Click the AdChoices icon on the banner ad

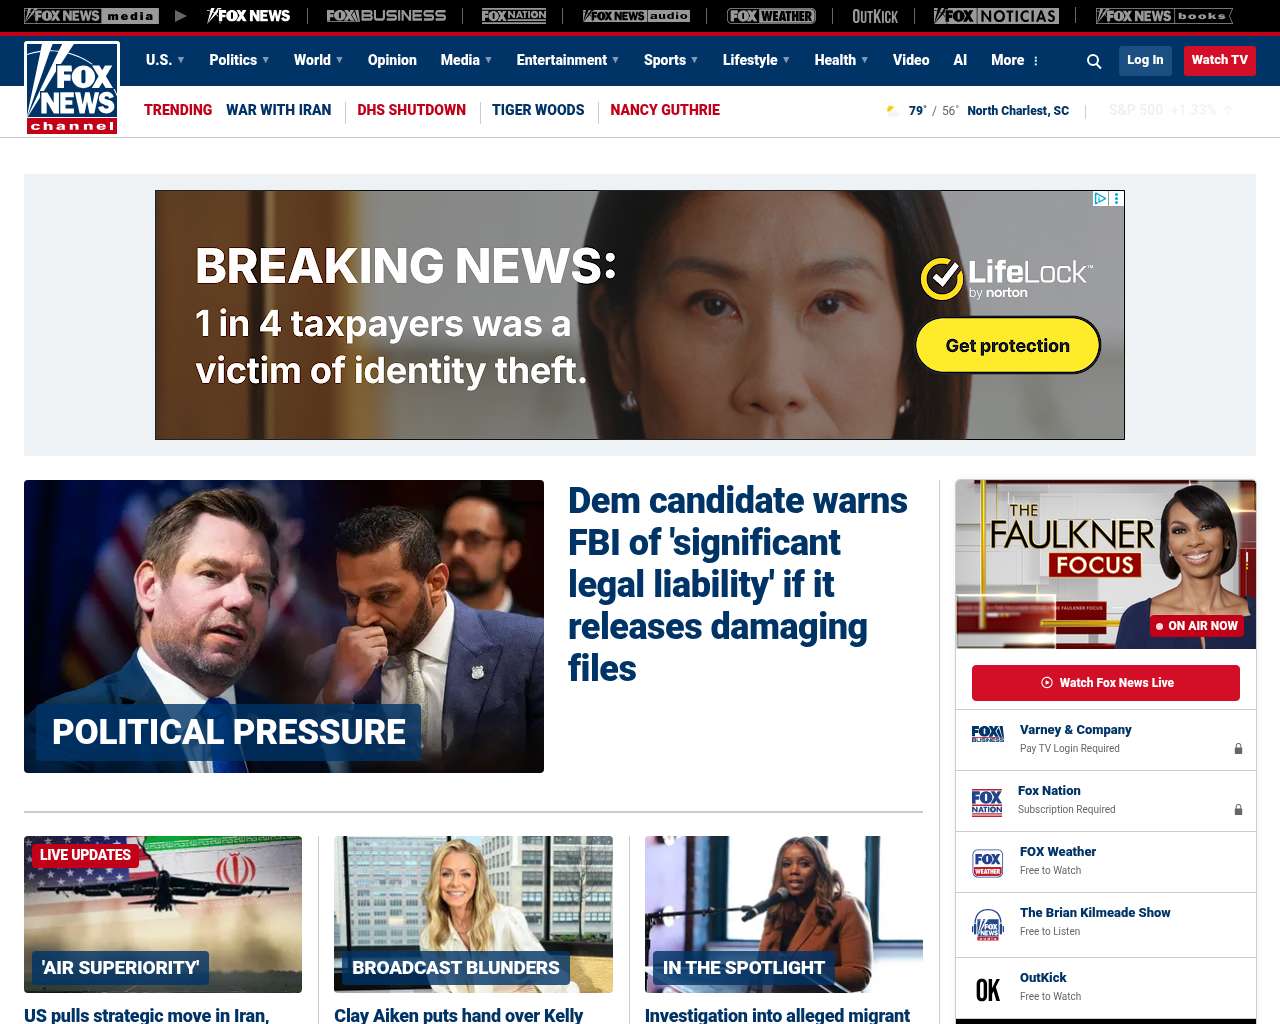(1100, 199)
